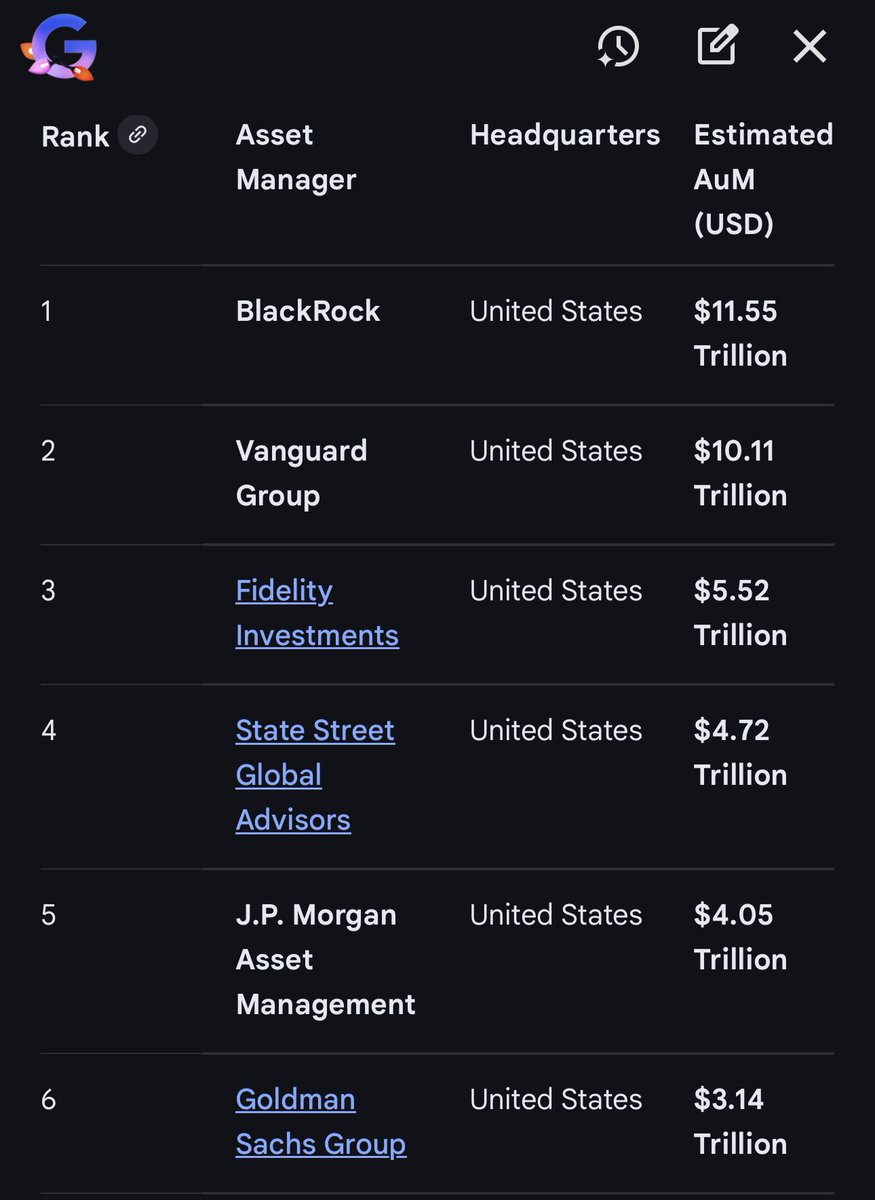Open the Goldman Sachs Group link
Image resolution: width=875 pixels, height=1200 pixels.
(x=320, y=1121)
